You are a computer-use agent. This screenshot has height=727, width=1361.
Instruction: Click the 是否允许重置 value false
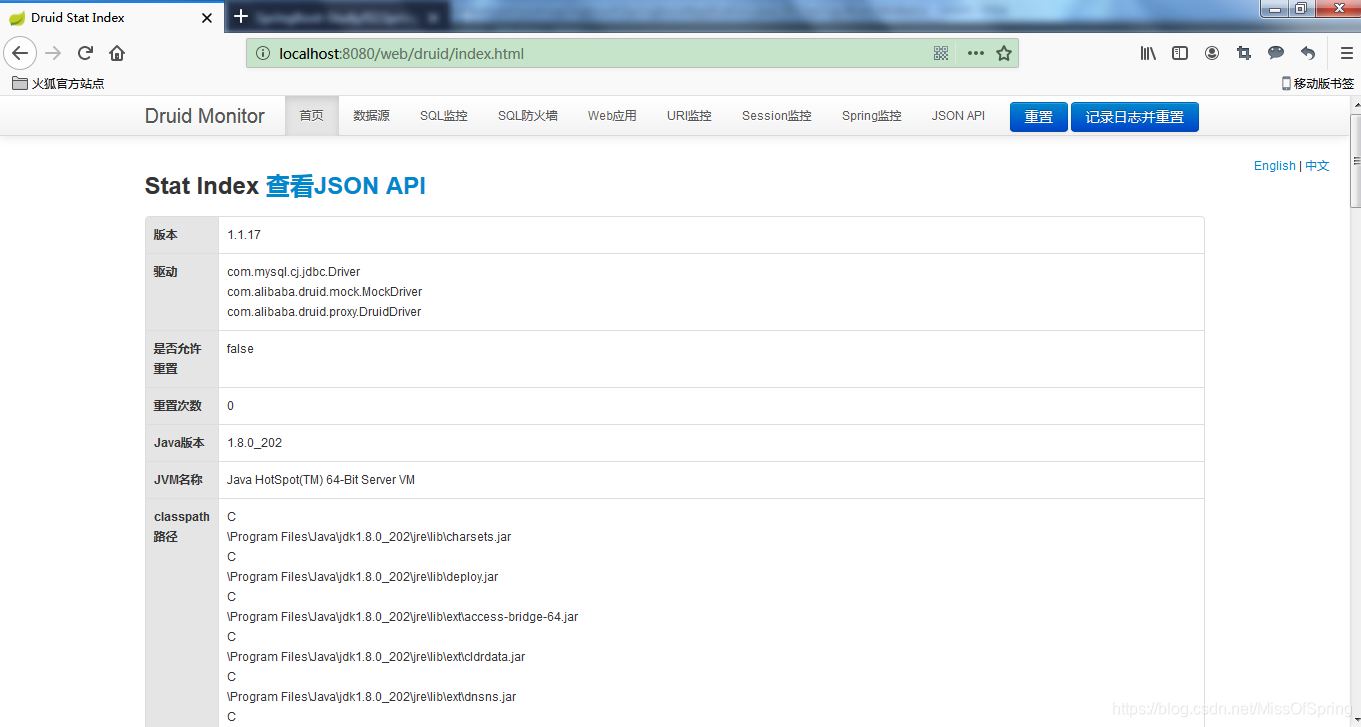(240, 349)
